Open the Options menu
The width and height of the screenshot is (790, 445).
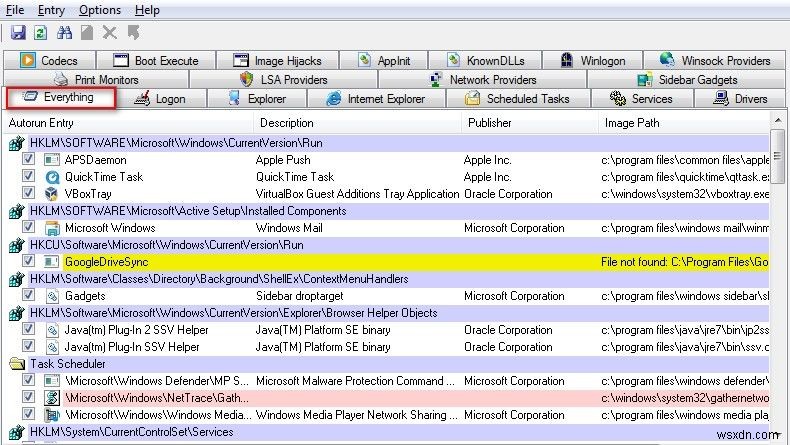(x=100, y=10)
